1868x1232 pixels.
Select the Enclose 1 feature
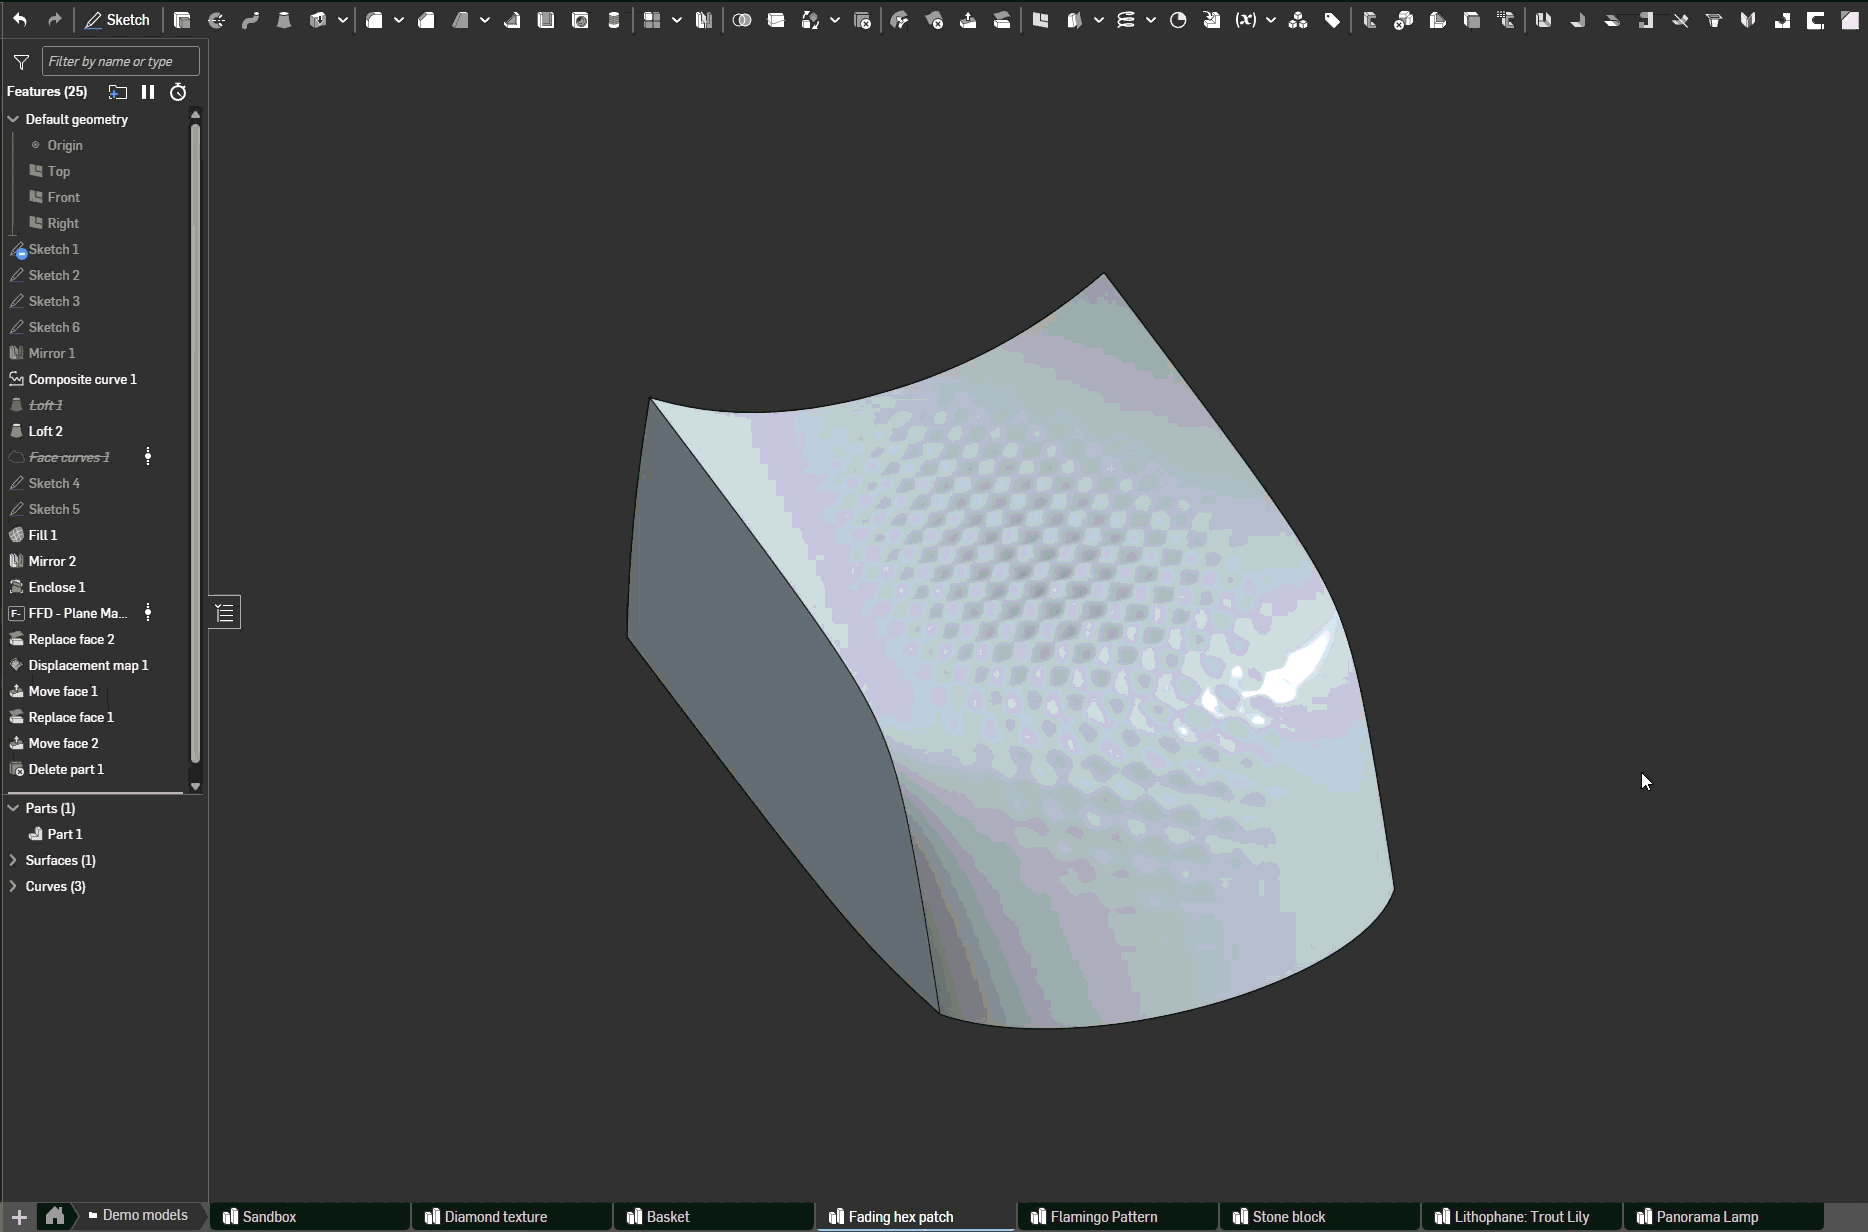(57, 587)
